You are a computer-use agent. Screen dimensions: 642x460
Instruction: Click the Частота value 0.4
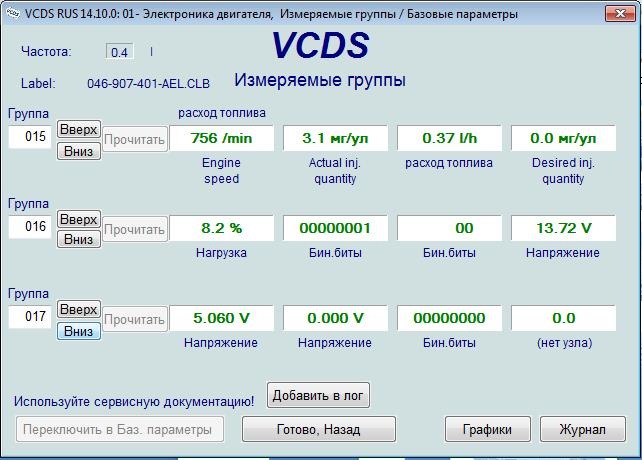(x=120, y=52)
